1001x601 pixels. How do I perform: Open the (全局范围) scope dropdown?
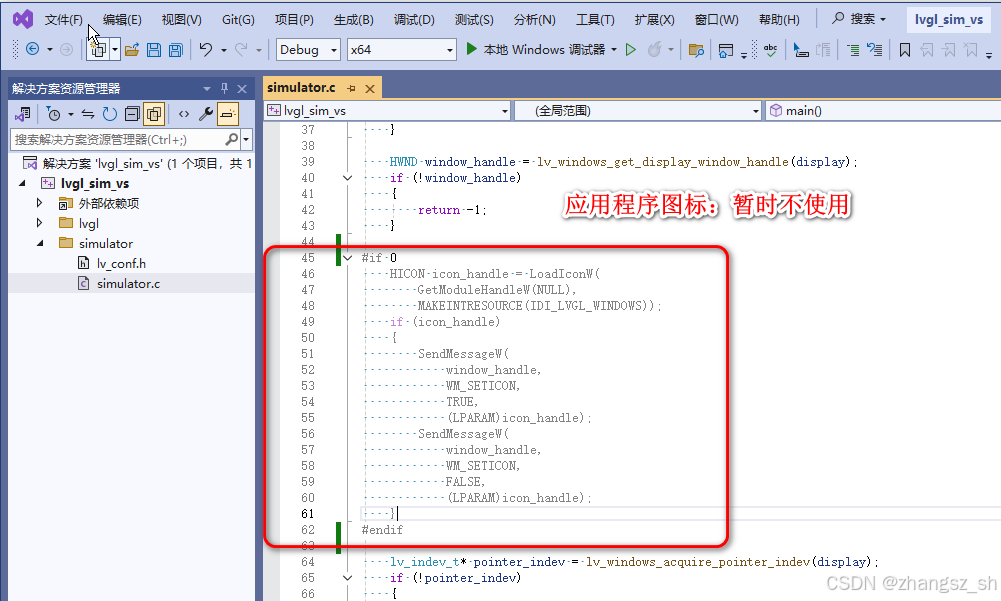point(638,110)
